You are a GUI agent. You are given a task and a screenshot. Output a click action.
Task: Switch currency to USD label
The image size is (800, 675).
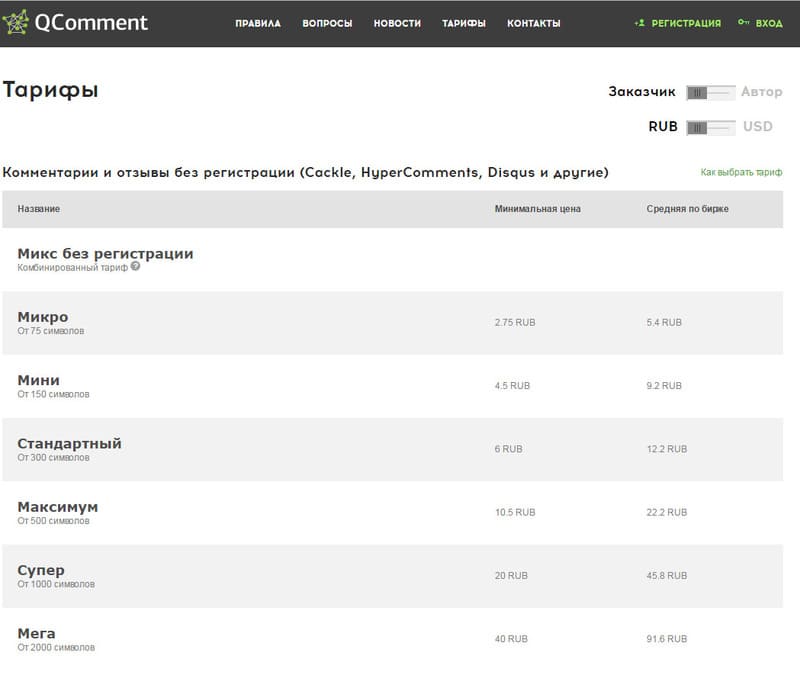[x=758, y=127]
